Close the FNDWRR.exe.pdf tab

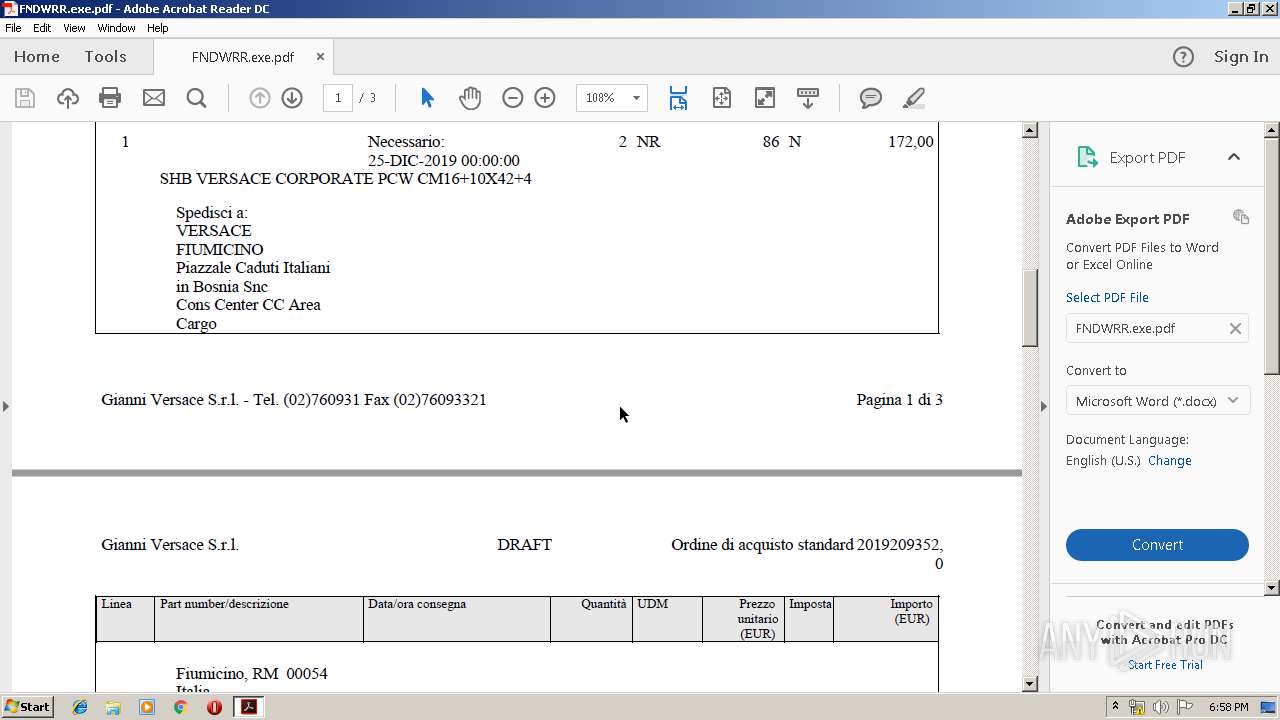pyautogui.click(x=320, y=57)
